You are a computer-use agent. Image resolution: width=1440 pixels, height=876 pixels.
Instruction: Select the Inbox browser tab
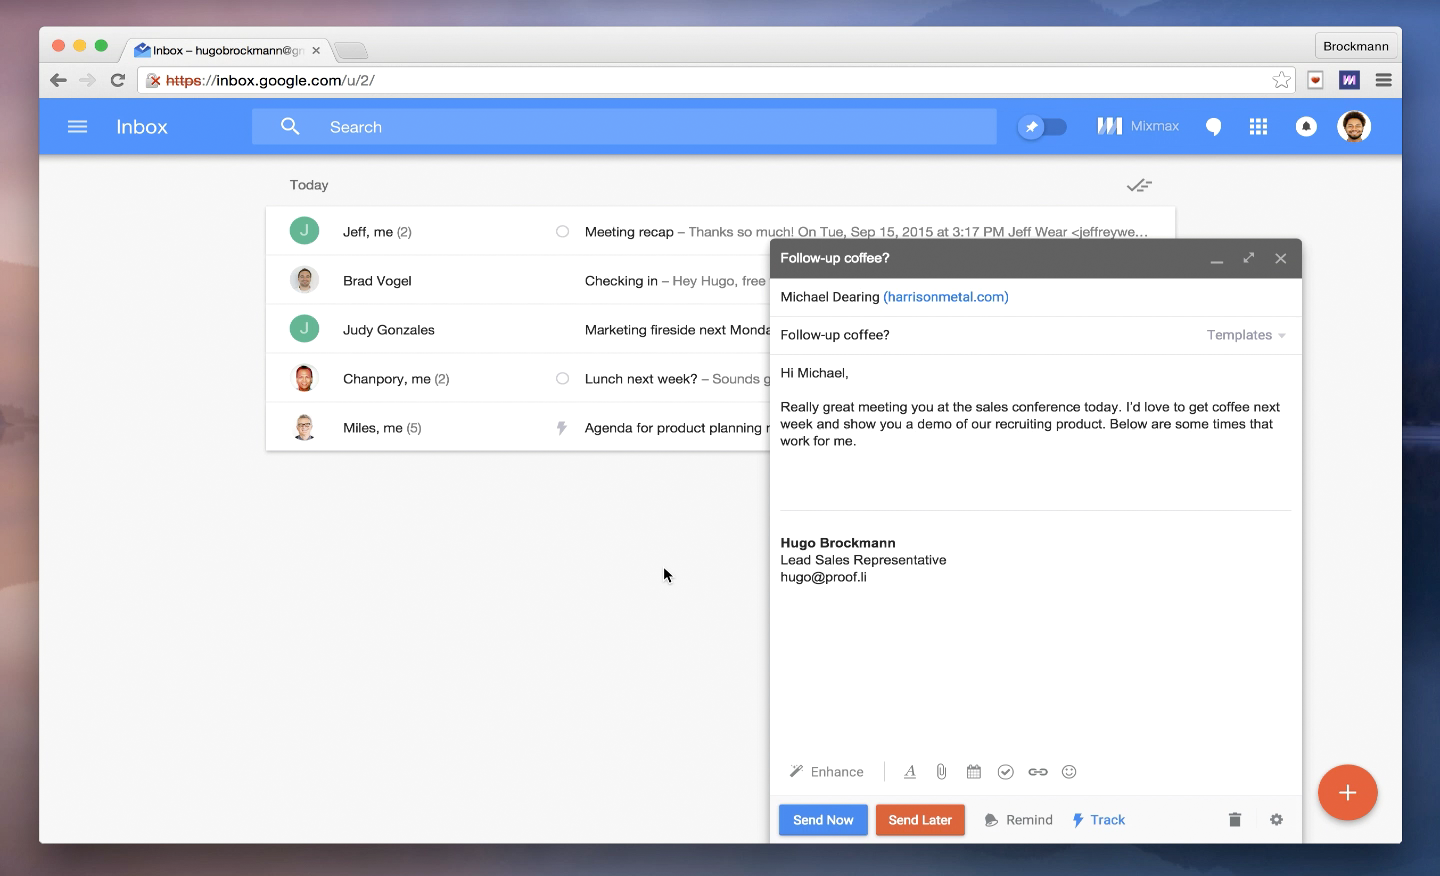point(227,50)
